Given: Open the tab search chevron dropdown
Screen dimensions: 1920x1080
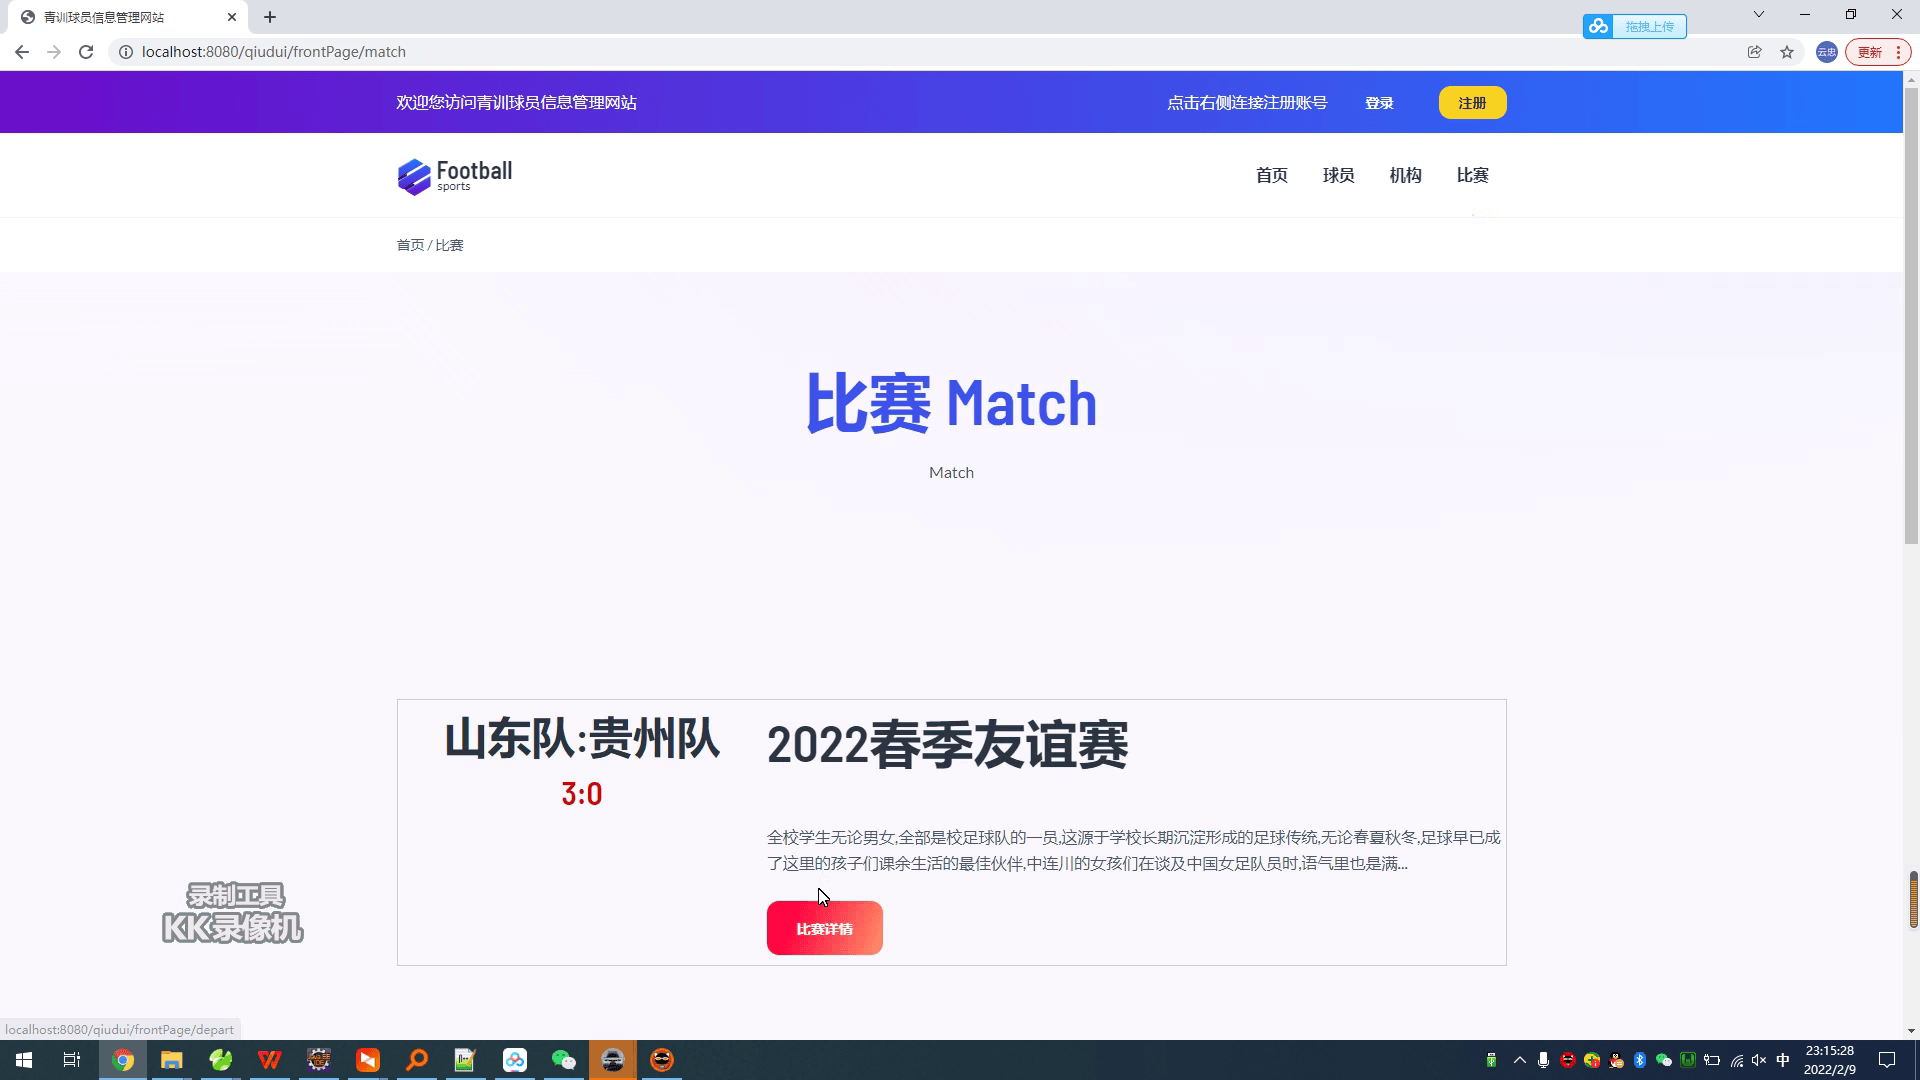Looking at the screenshot, I should coord(1758,15).
